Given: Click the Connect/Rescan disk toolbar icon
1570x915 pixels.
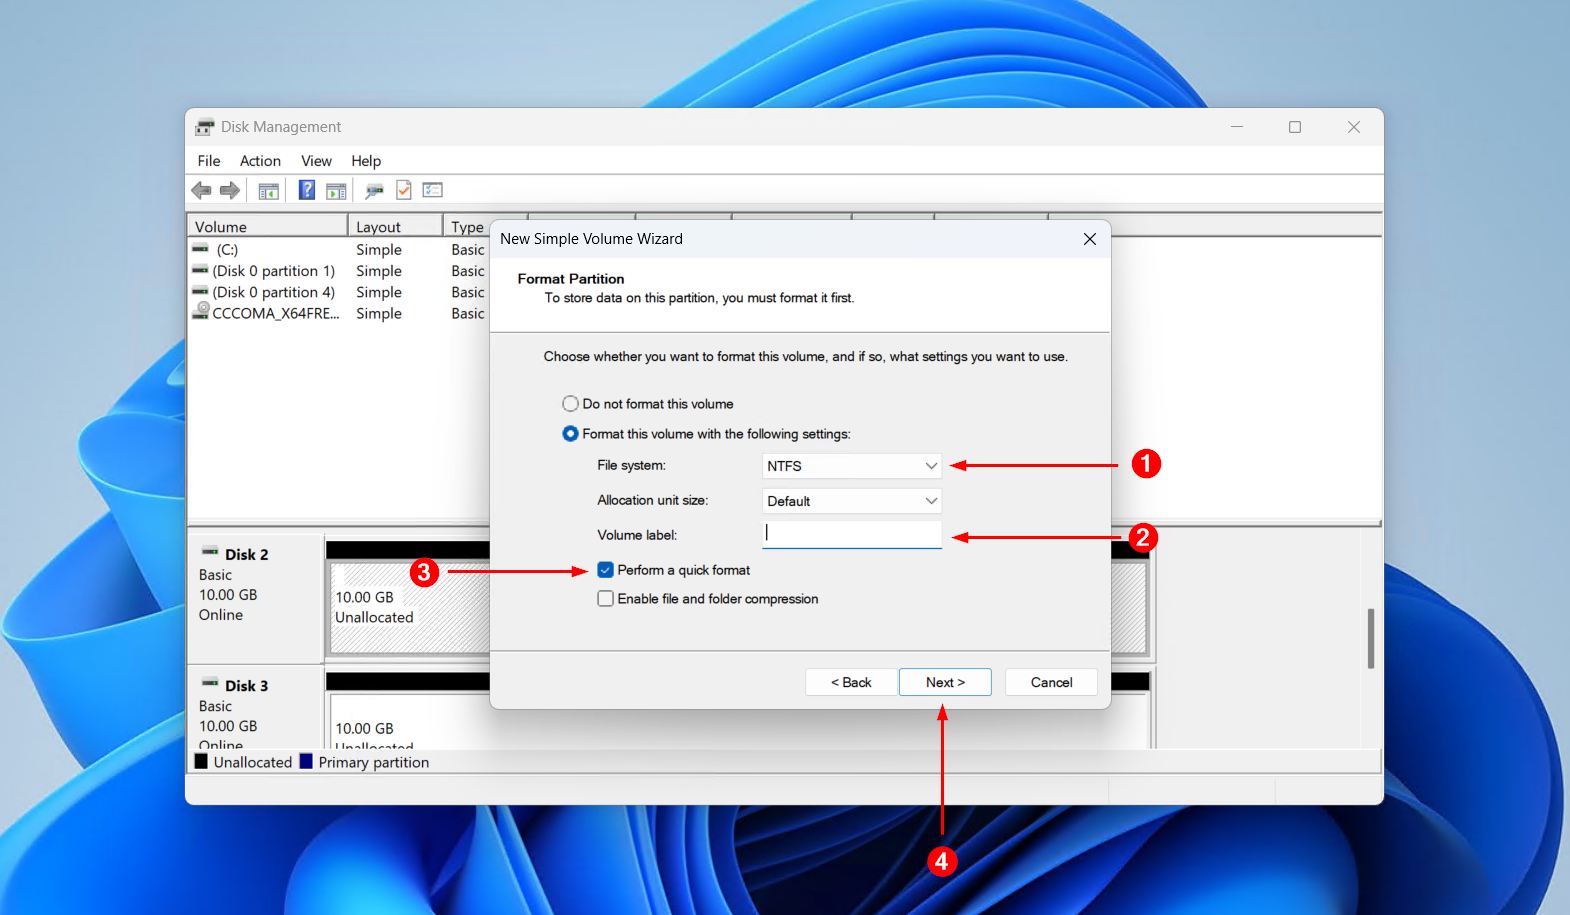Looking at the screenshot, I should coord(374,190).
